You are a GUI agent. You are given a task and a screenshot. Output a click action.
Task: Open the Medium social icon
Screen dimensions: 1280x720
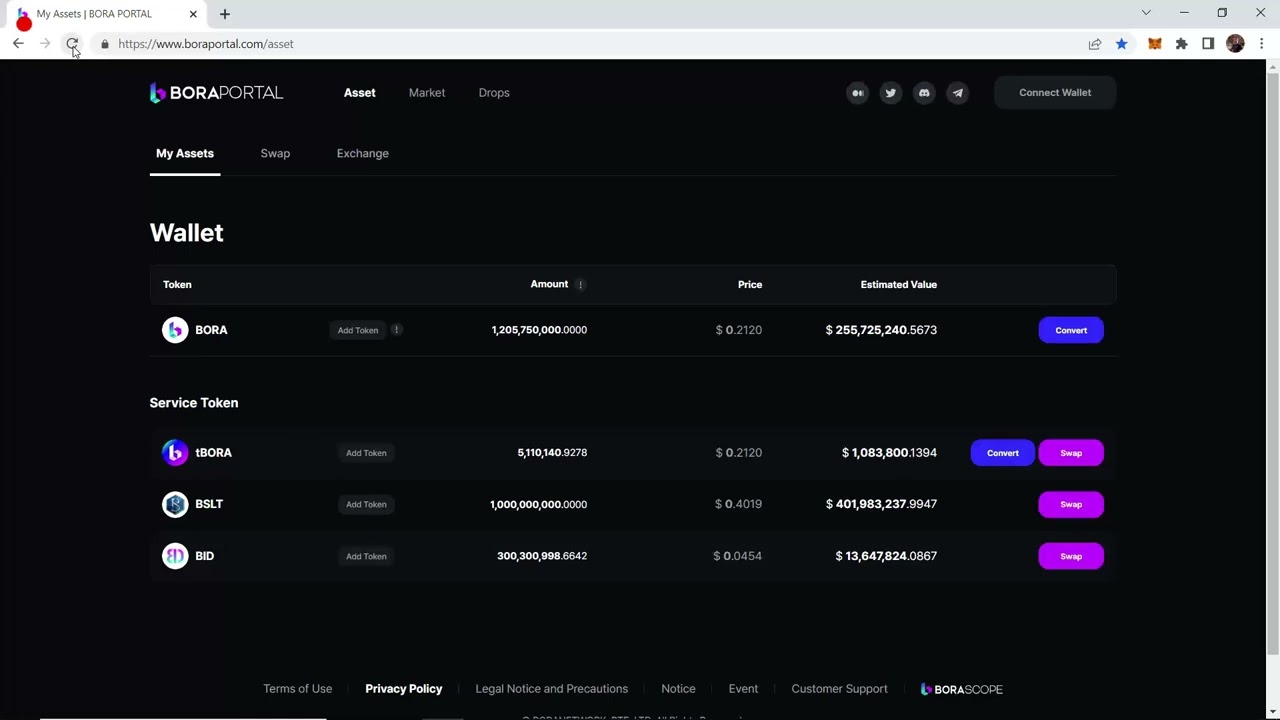point(857,93)
